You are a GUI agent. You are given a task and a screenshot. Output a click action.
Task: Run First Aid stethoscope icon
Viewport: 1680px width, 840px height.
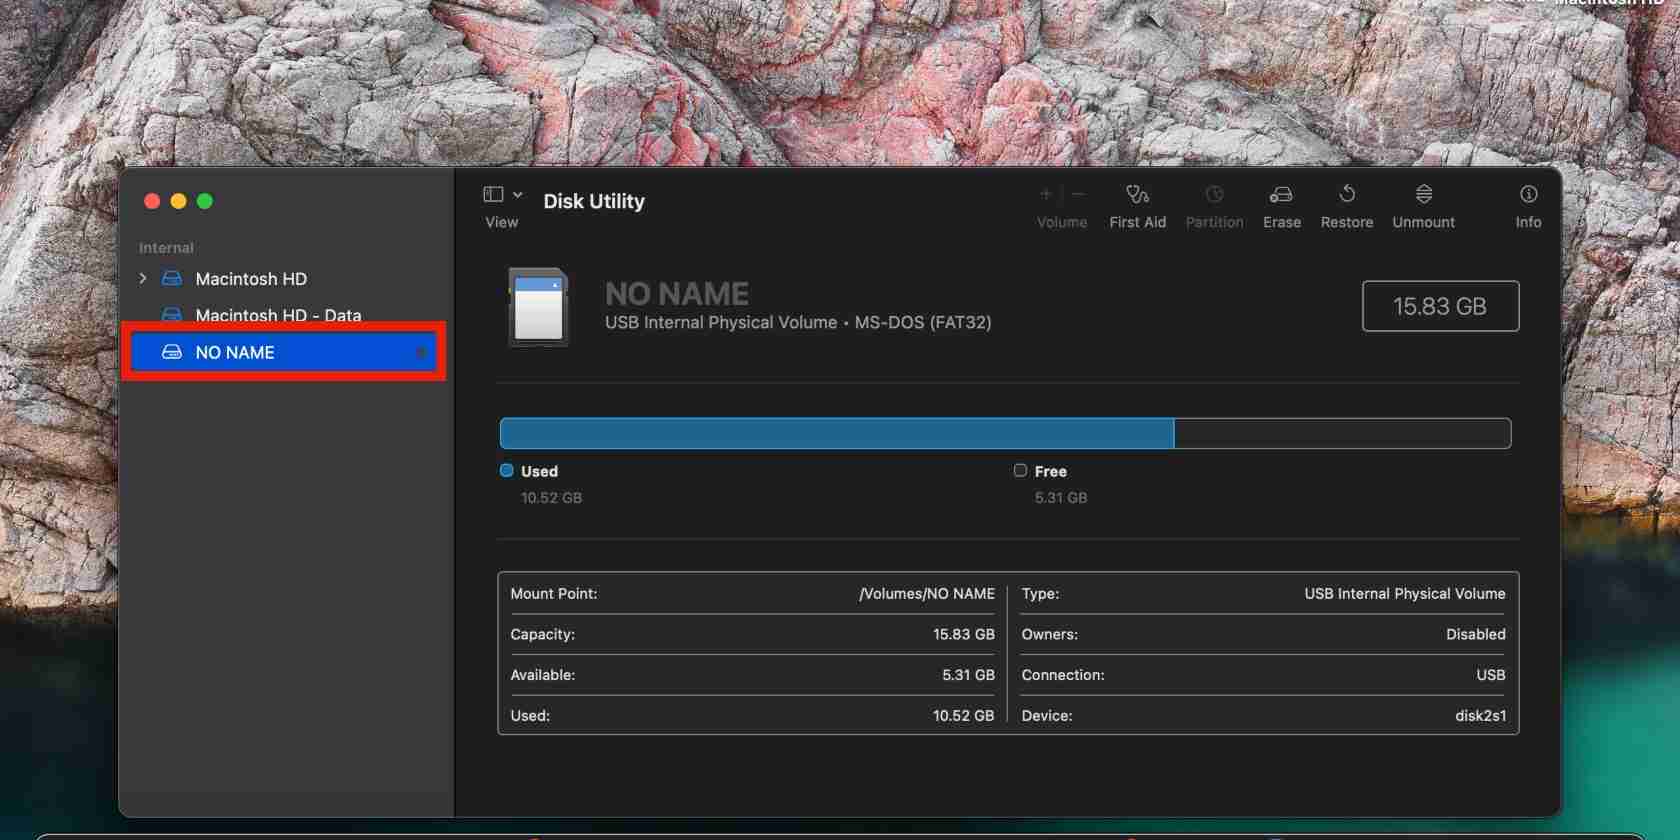click(x=1137, y=194)
